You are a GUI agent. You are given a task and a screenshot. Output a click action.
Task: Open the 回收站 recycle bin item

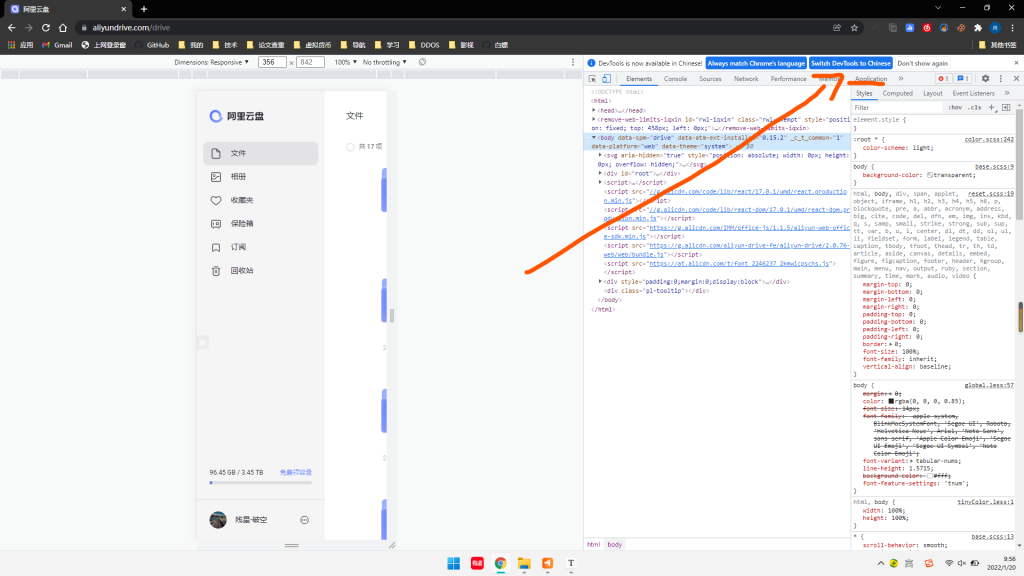coord(261,270)
